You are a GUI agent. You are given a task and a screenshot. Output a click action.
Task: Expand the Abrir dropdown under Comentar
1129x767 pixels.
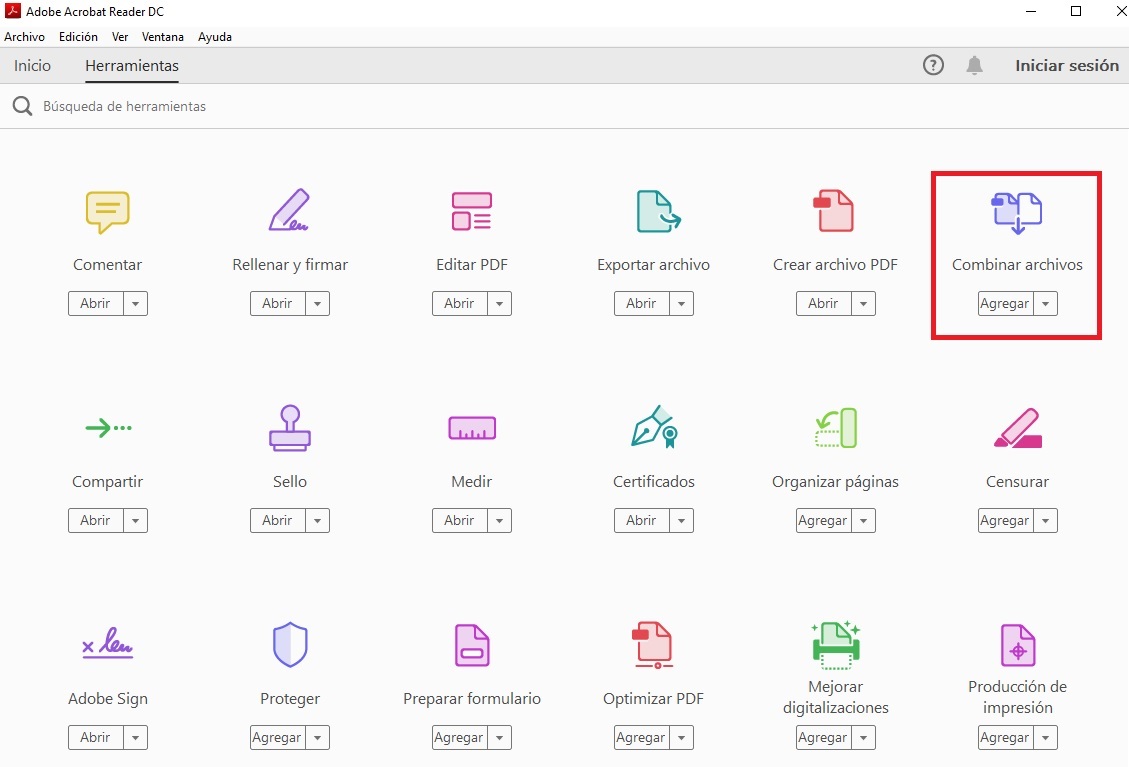tap(135, 303)
